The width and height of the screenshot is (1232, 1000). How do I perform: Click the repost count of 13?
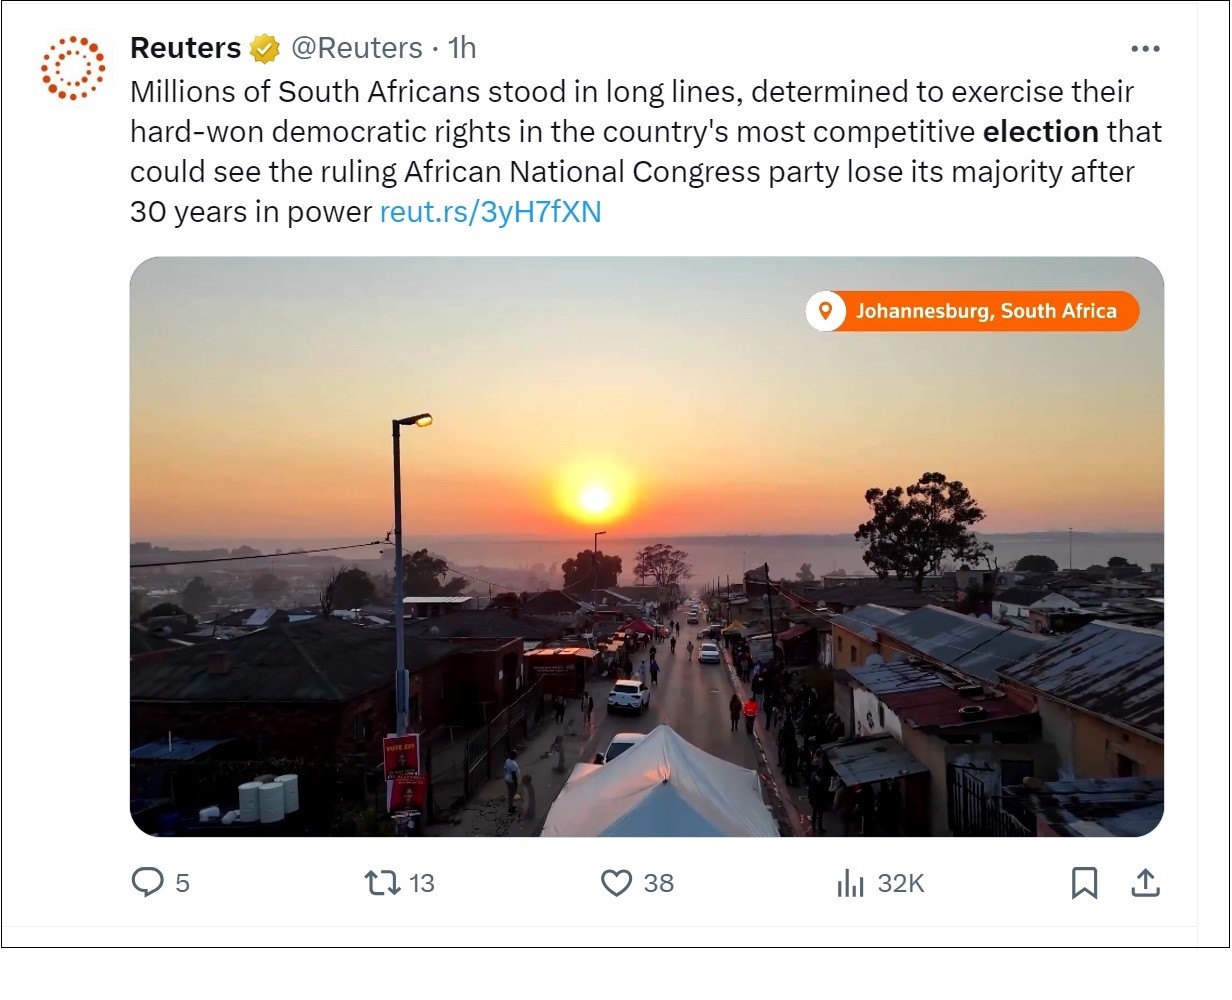[422, 883]
